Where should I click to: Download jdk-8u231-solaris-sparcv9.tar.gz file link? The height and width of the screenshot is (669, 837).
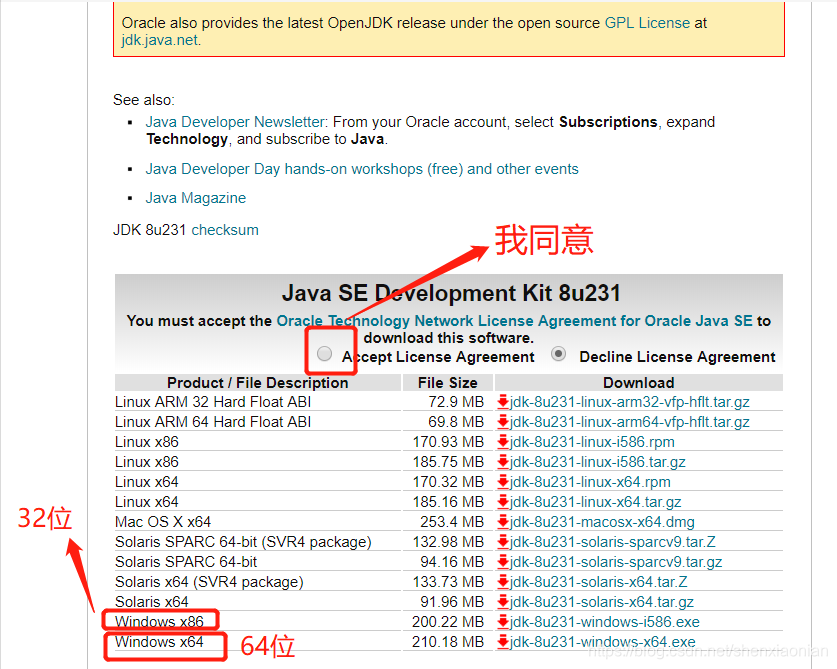point(616,562)
